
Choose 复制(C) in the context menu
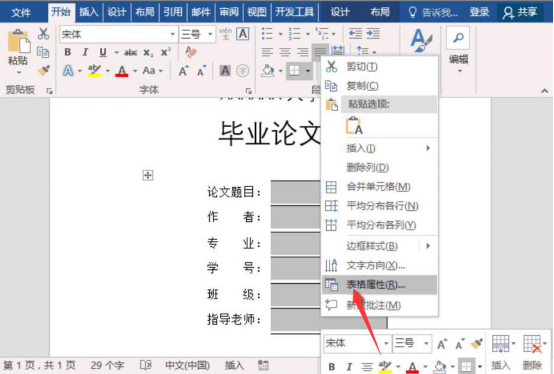(x=379, y=85)
